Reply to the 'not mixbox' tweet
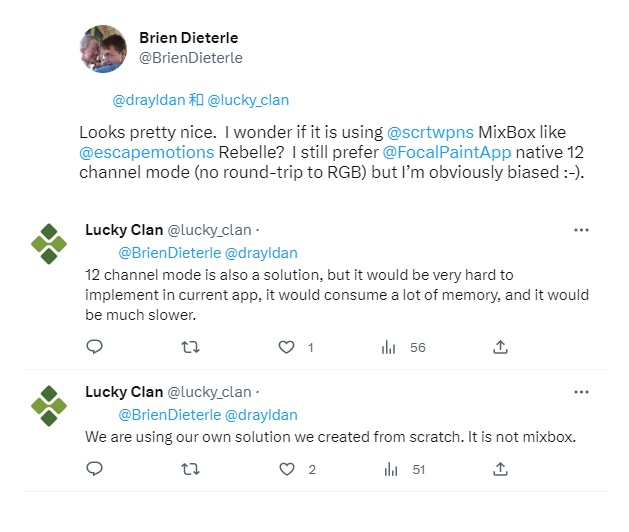Screen dimensions: 629x532 95,469
